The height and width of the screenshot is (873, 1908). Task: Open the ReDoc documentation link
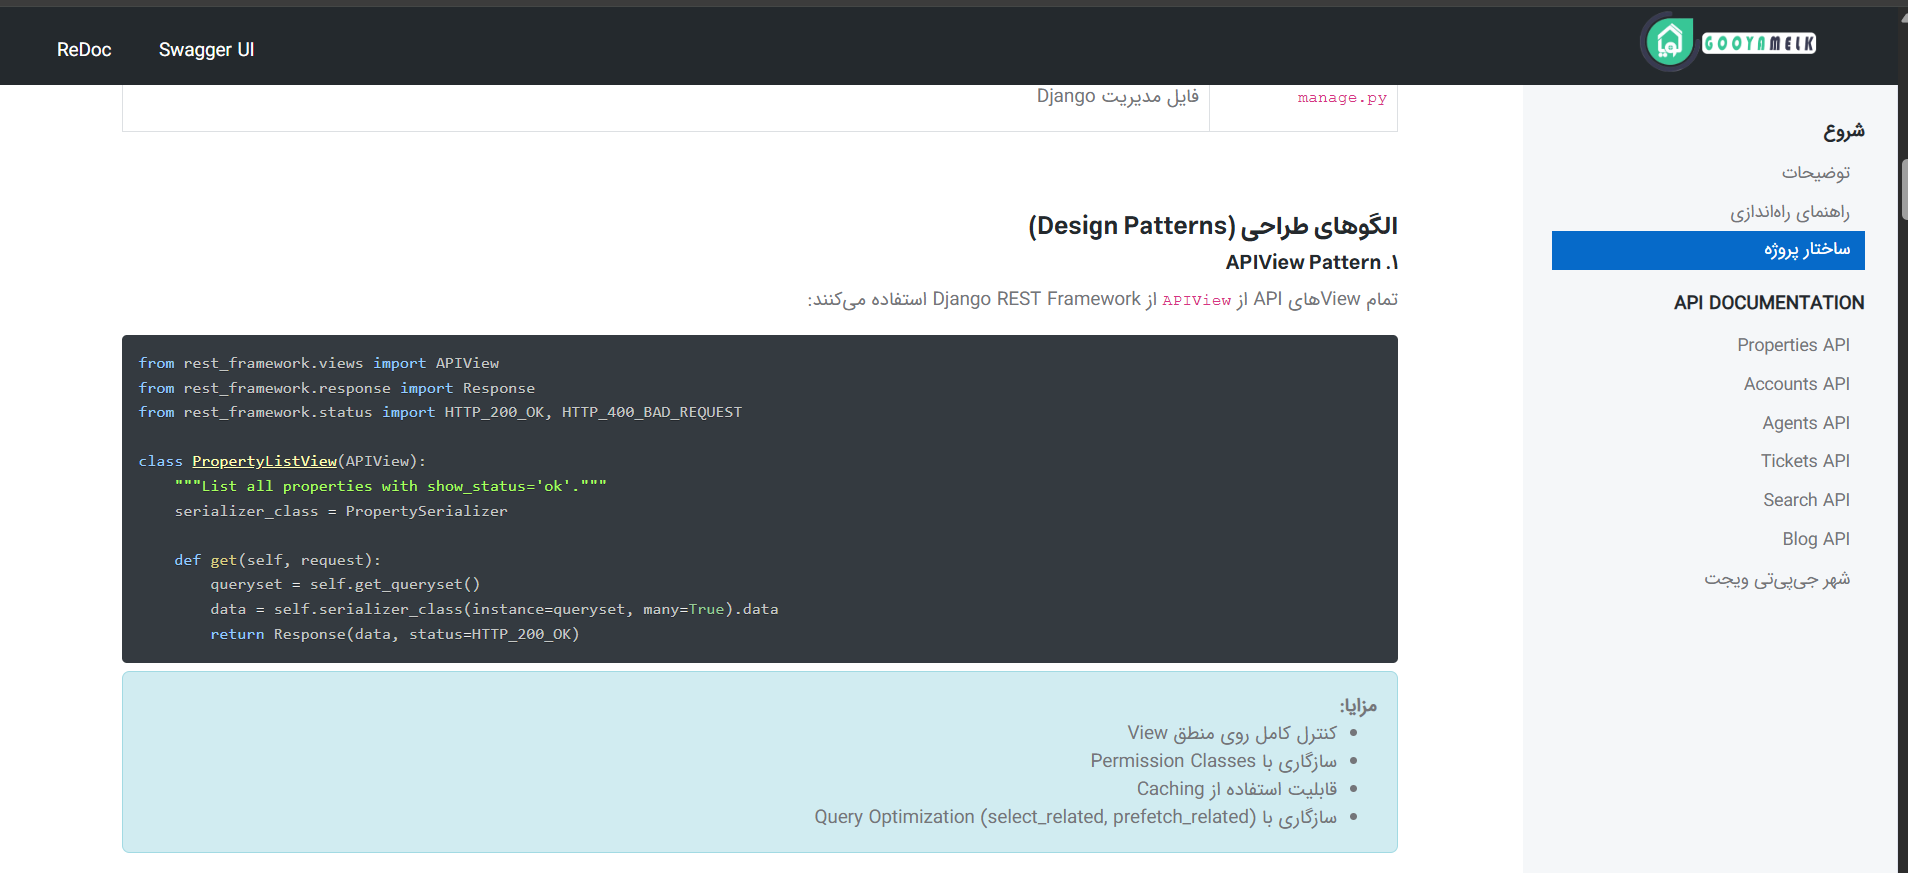[x=84, y=50]
